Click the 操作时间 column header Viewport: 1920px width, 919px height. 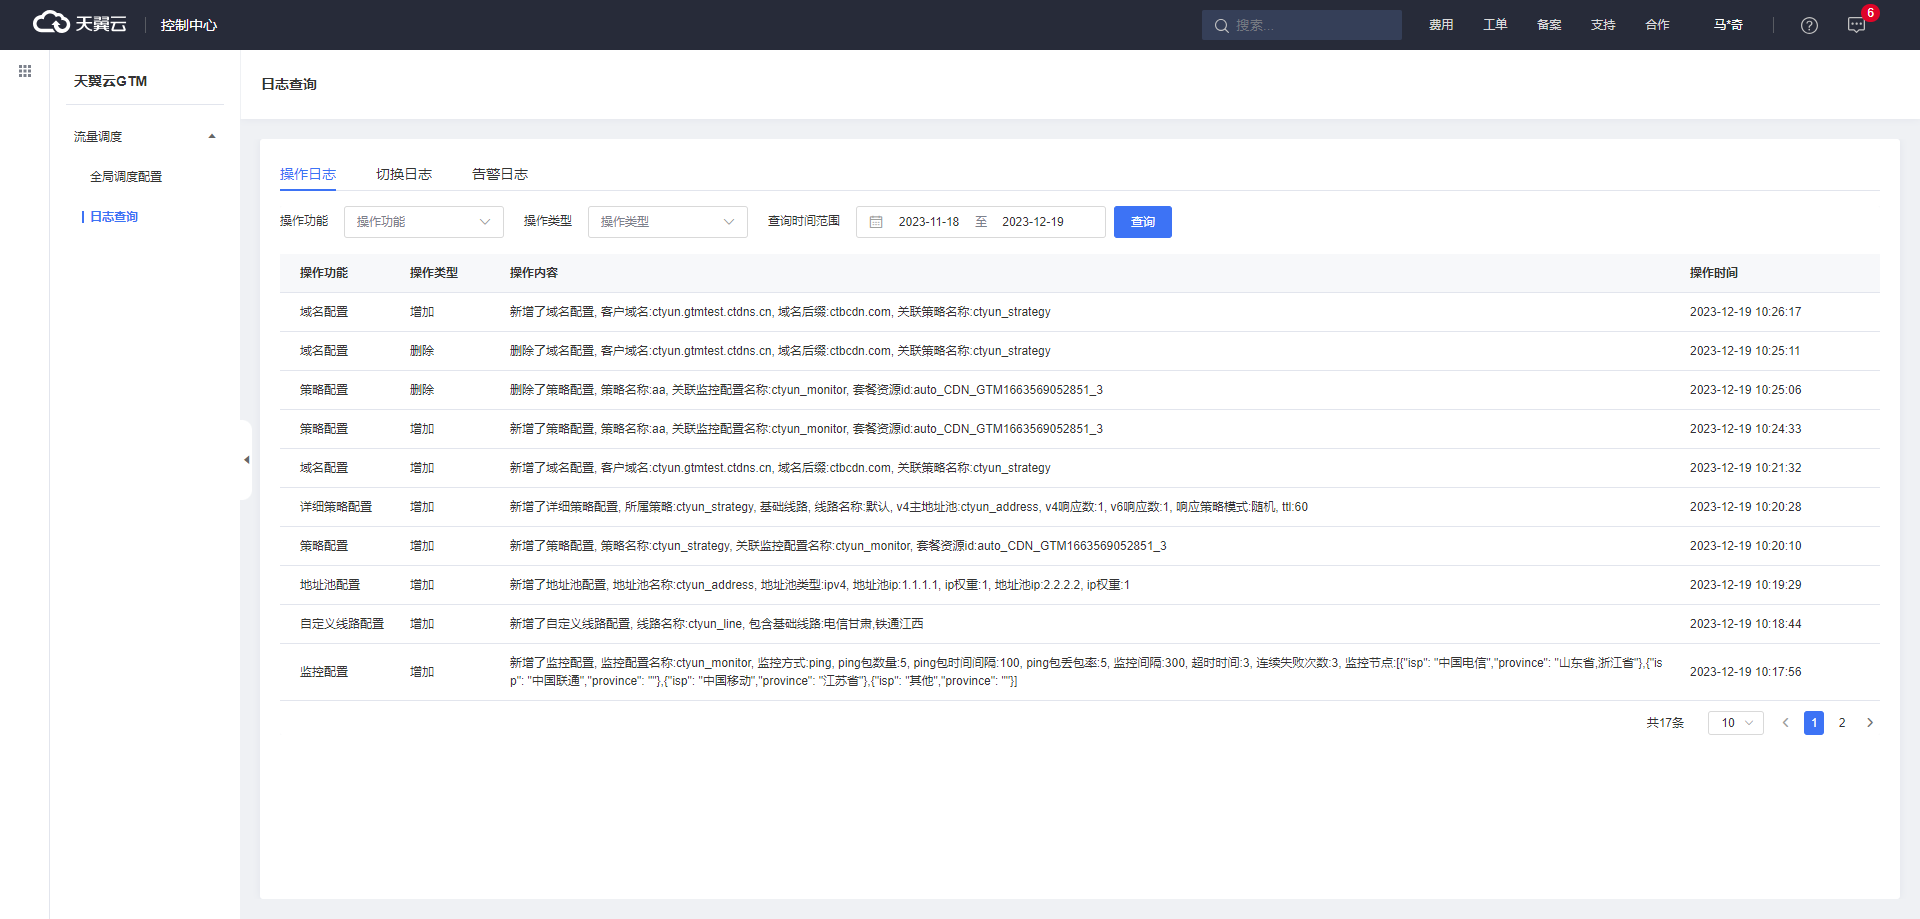(x=1714, y=273)
